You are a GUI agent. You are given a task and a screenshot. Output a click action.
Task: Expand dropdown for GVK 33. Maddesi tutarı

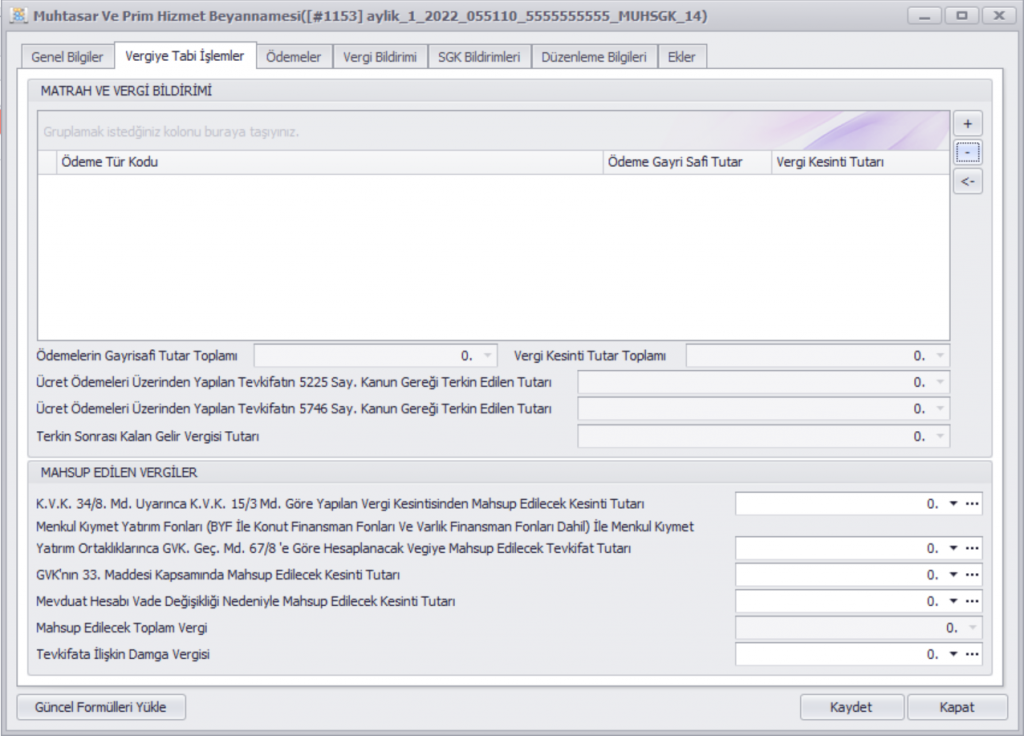(953, 575)
